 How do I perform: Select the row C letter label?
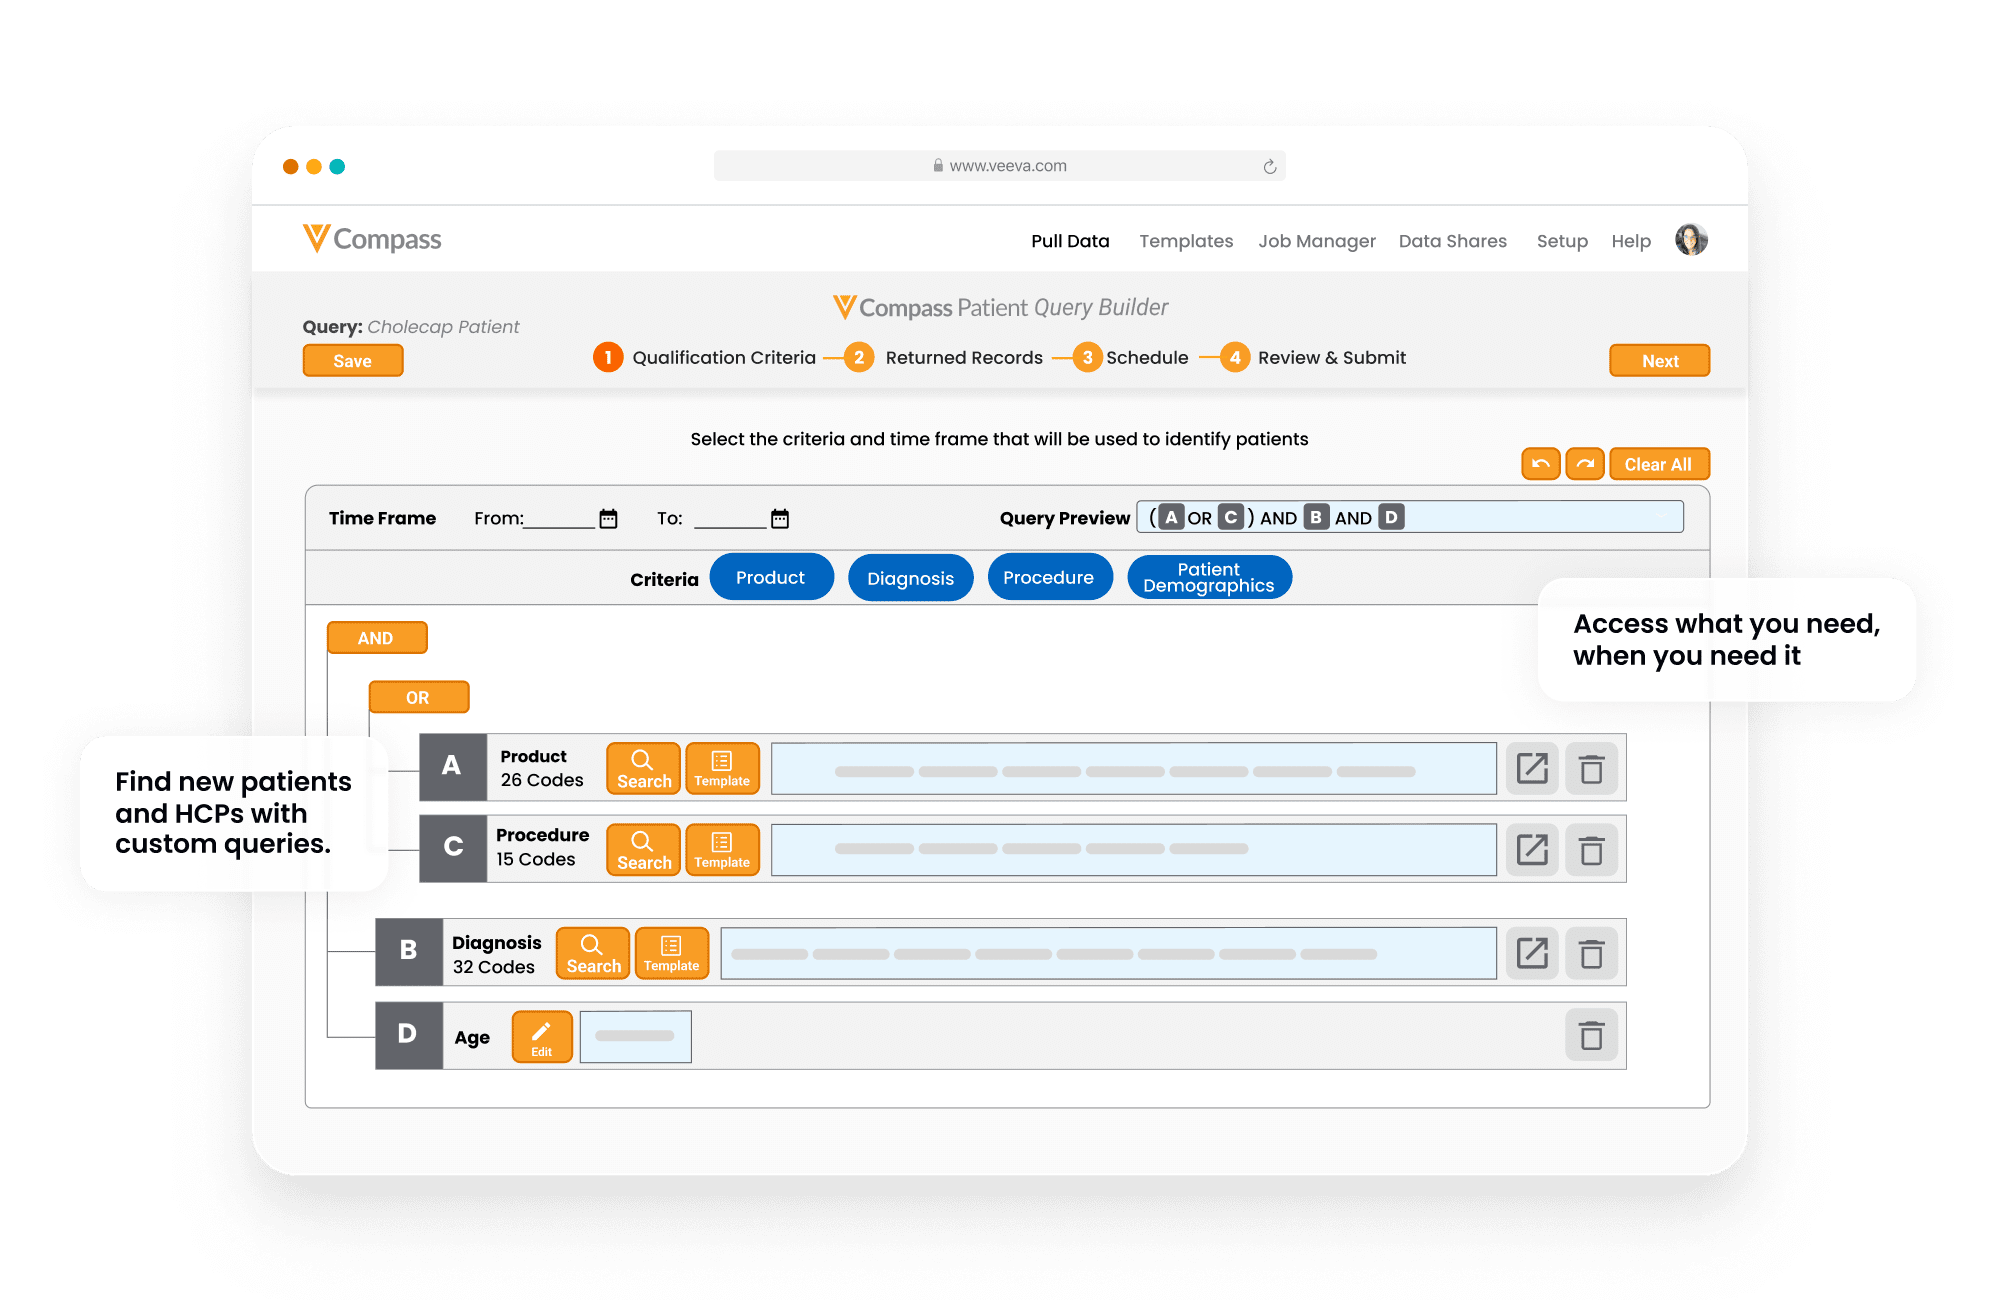coord(453,848)
